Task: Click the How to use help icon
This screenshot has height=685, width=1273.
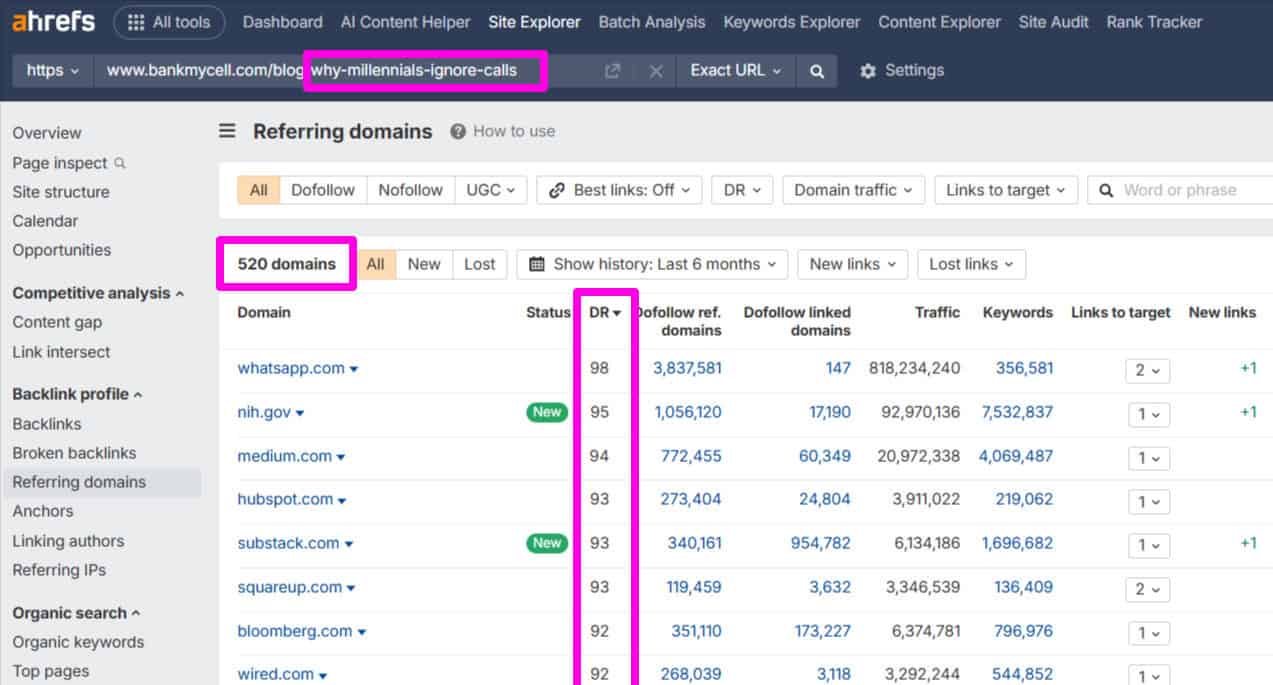Action: 456,131
